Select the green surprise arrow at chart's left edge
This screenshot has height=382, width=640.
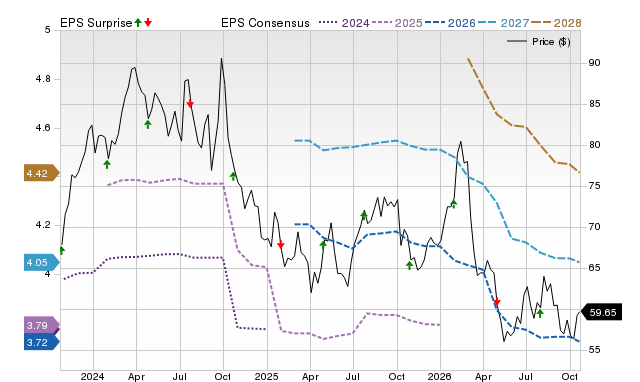click(62, 250)
